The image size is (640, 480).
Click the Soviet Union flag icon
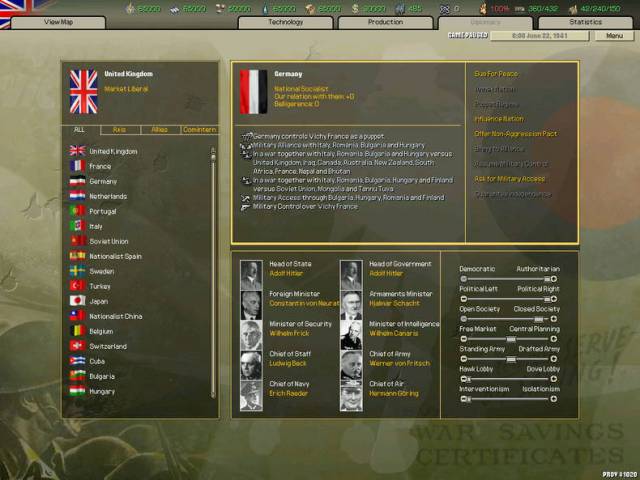tap(77, 241)
